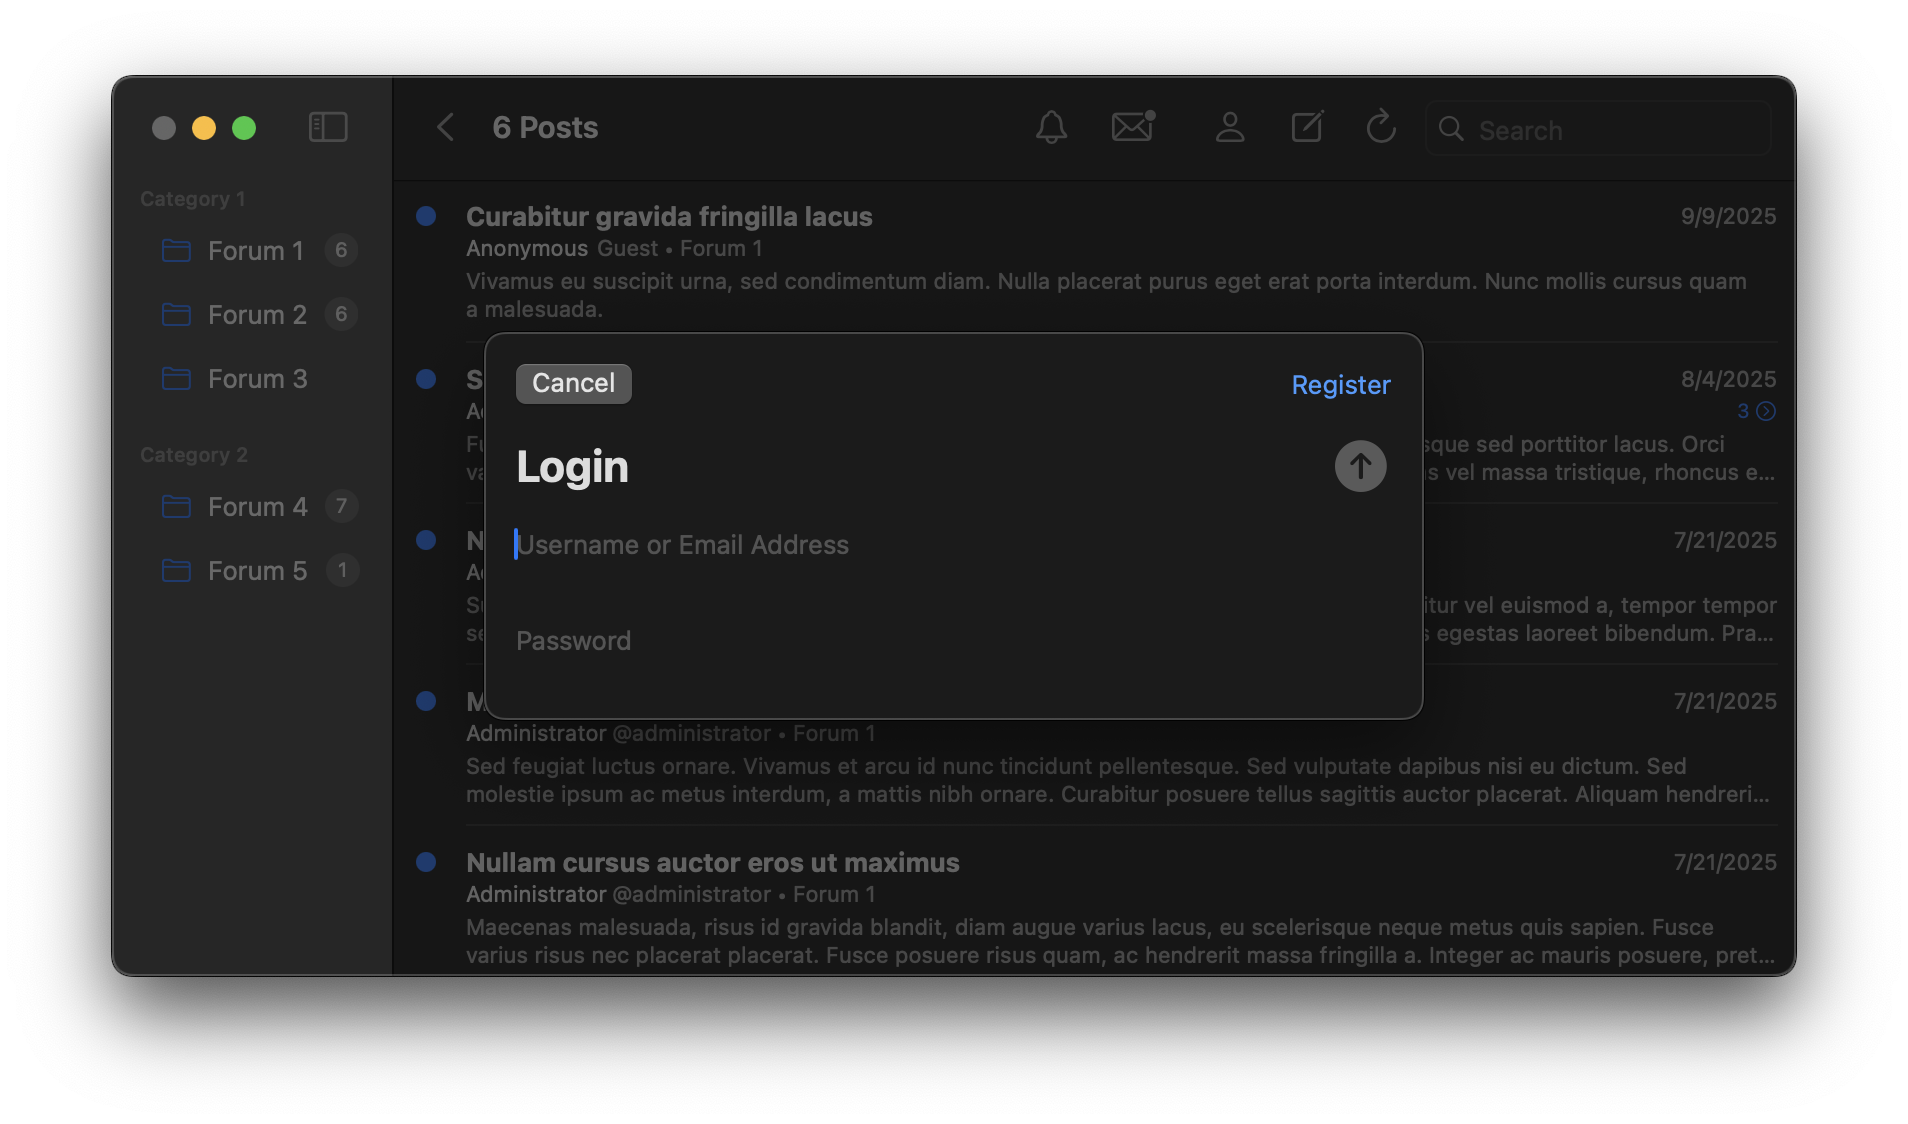The width and height of the screenshot is (1908, 1124).
Task: Open notifications bell icon
Action: coord(1051,127)
